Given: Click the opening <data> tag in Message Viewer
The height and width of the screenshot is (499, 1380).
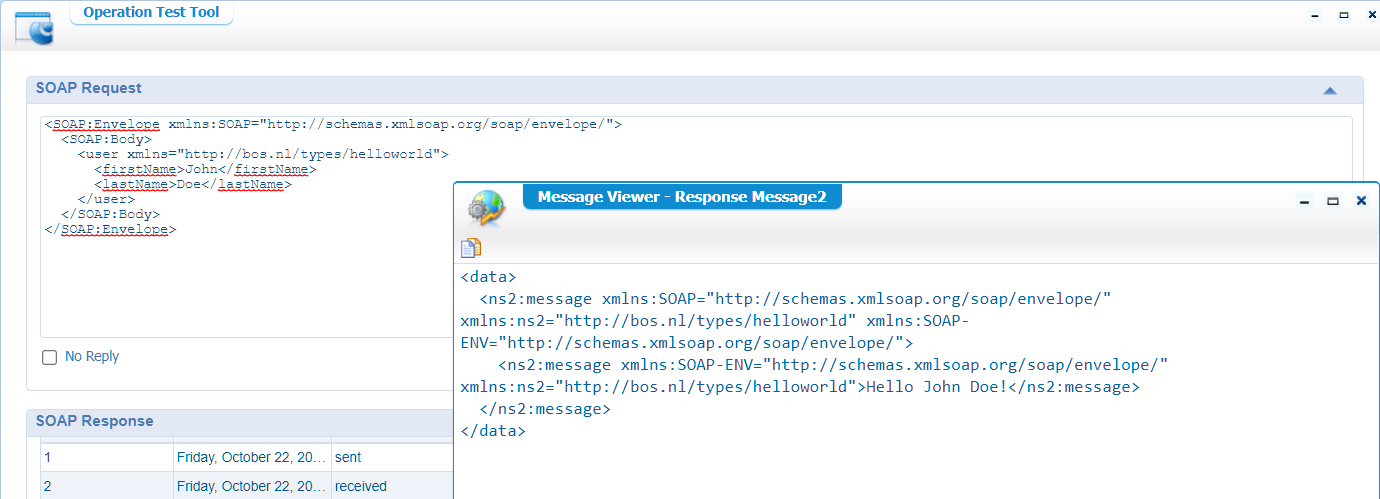Looking at the screenshot, I should click(x=489, y=277).
